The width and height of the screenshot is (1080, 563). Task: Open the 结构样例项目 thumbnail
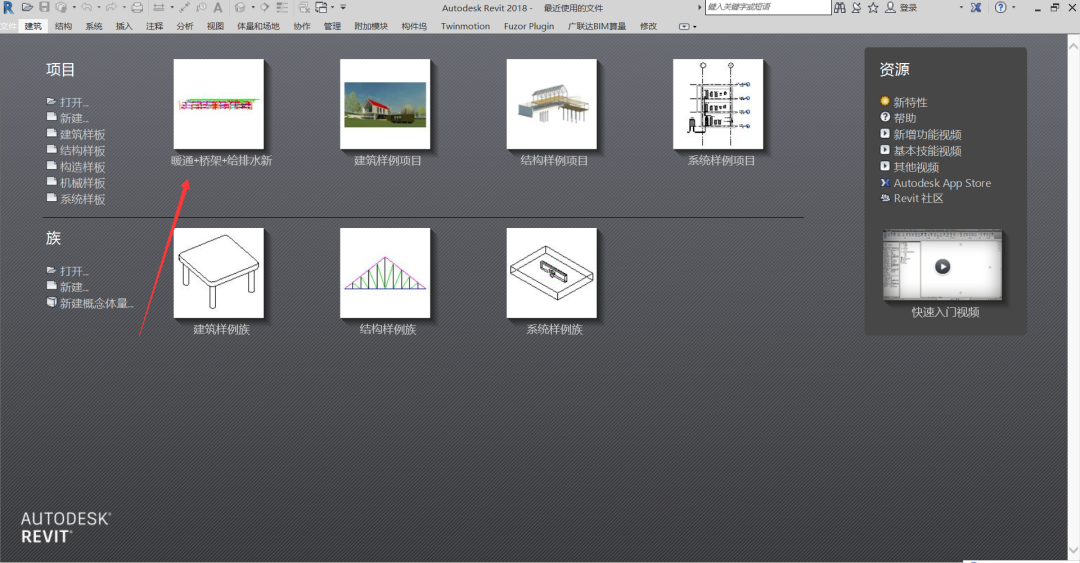click(552, 104)
